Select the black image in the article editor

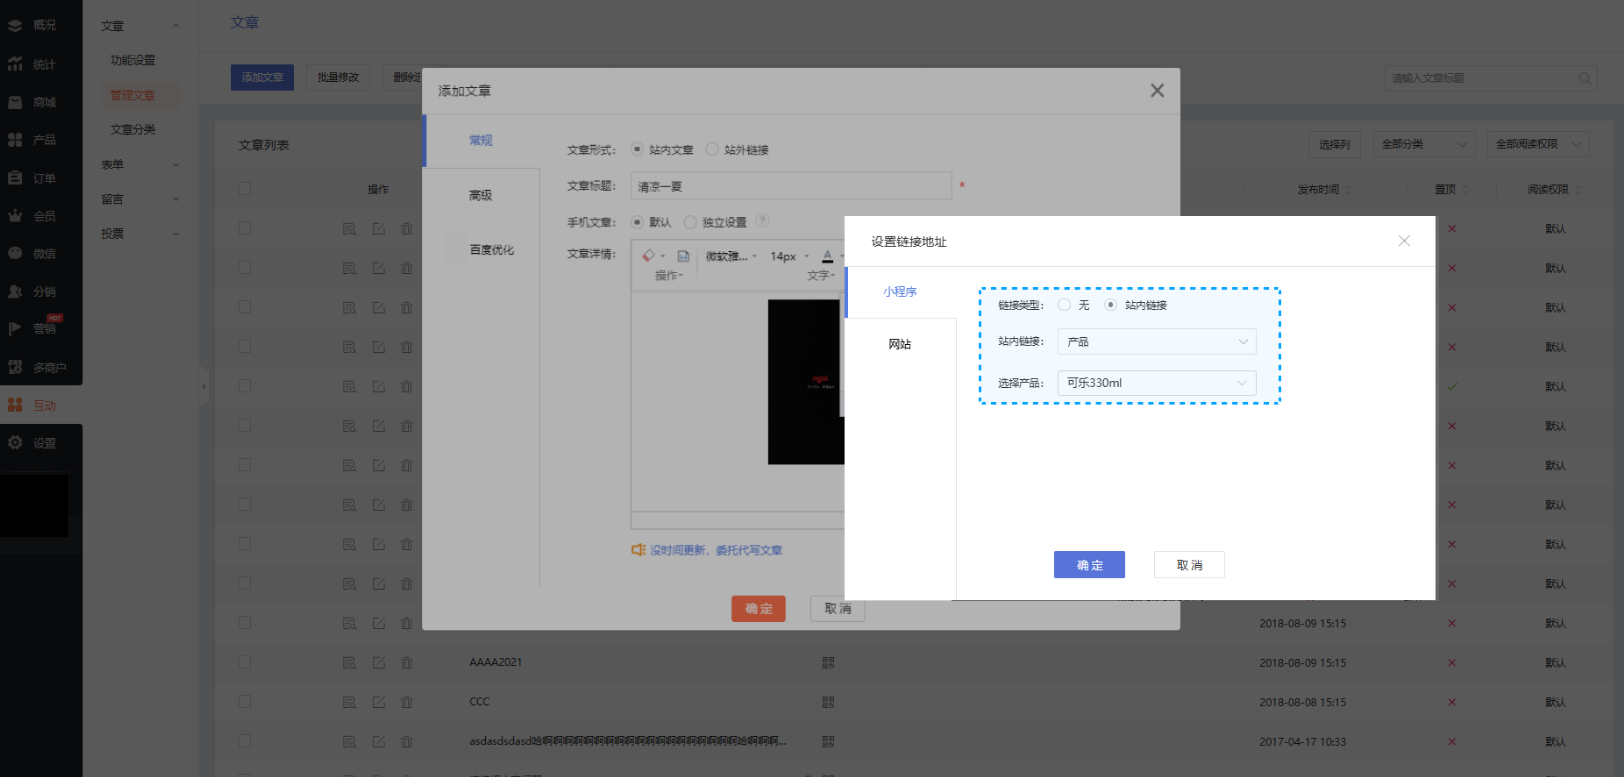pos(804,382)
